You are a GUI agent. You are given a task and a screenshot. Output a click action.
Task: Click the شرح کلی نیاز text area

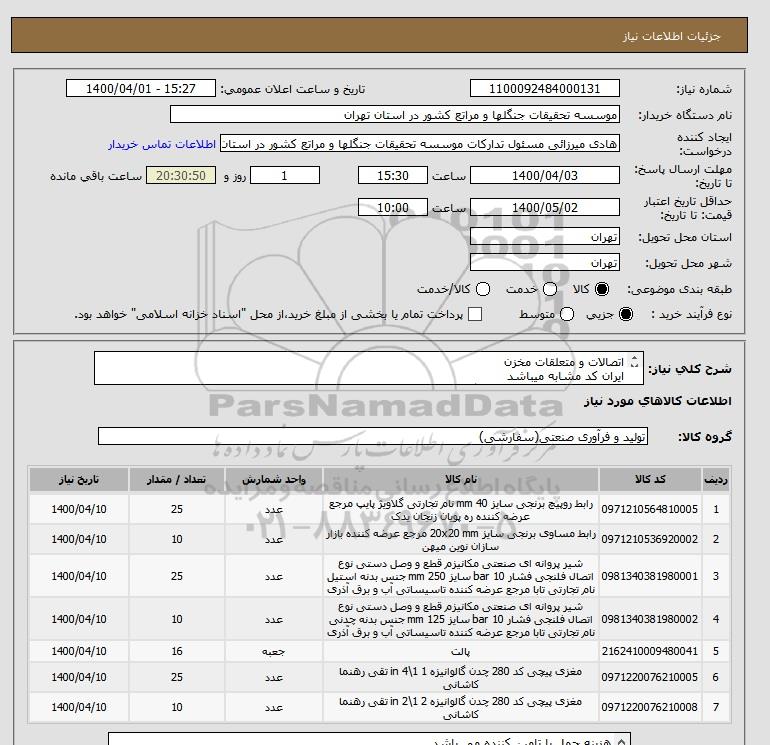369,368
